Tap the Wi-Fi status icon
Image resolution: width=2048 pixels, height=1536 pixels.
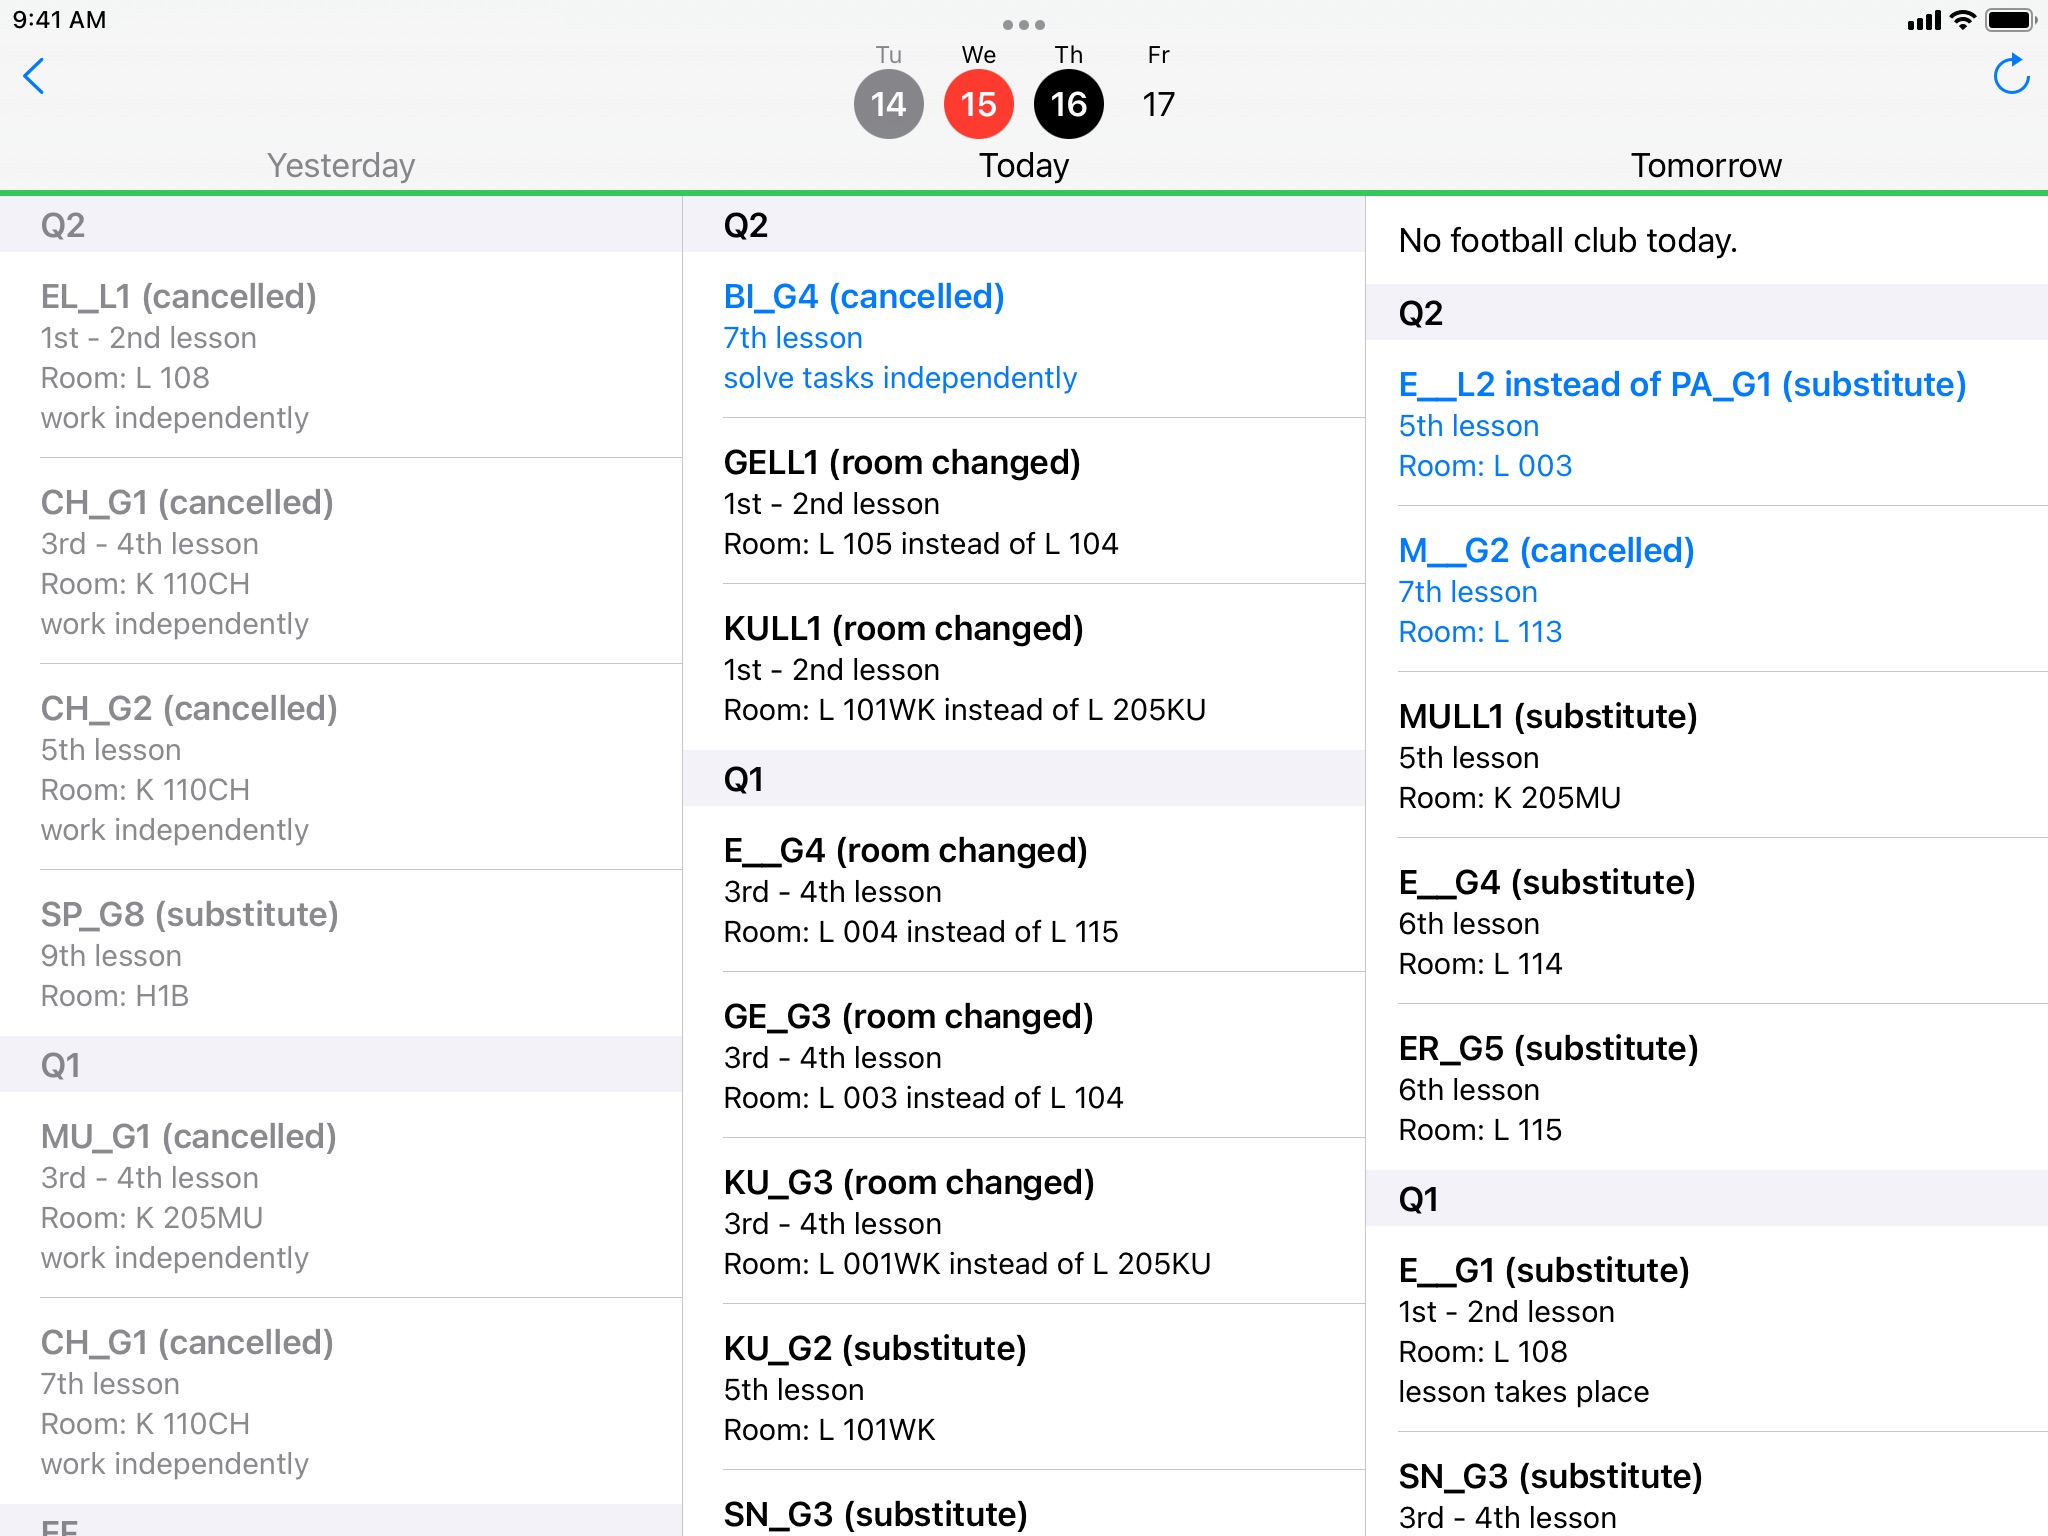pyautogui.click(x=1963, y=20)
